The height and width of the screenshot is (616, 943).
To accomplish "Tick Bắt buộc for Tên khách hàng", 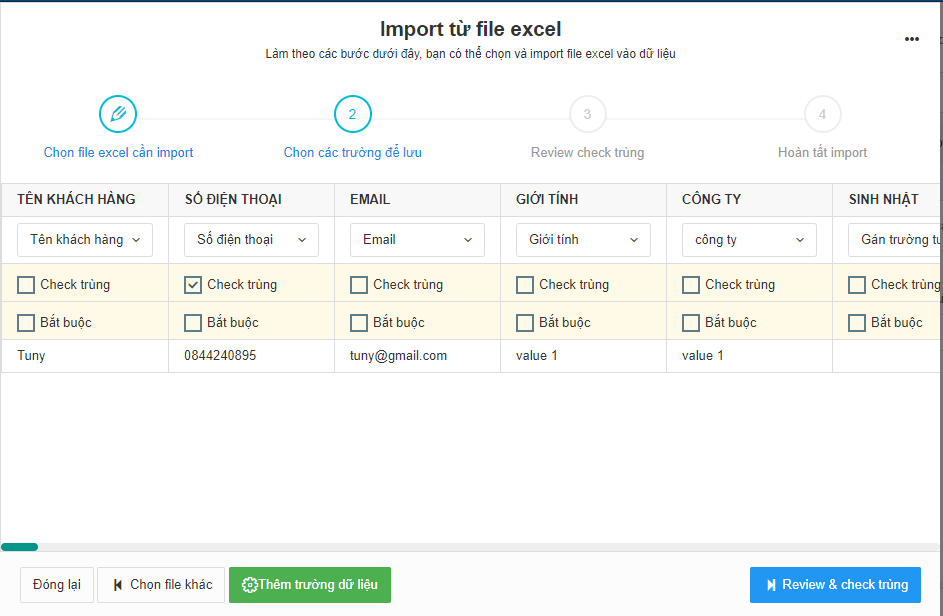I will 26,322.
